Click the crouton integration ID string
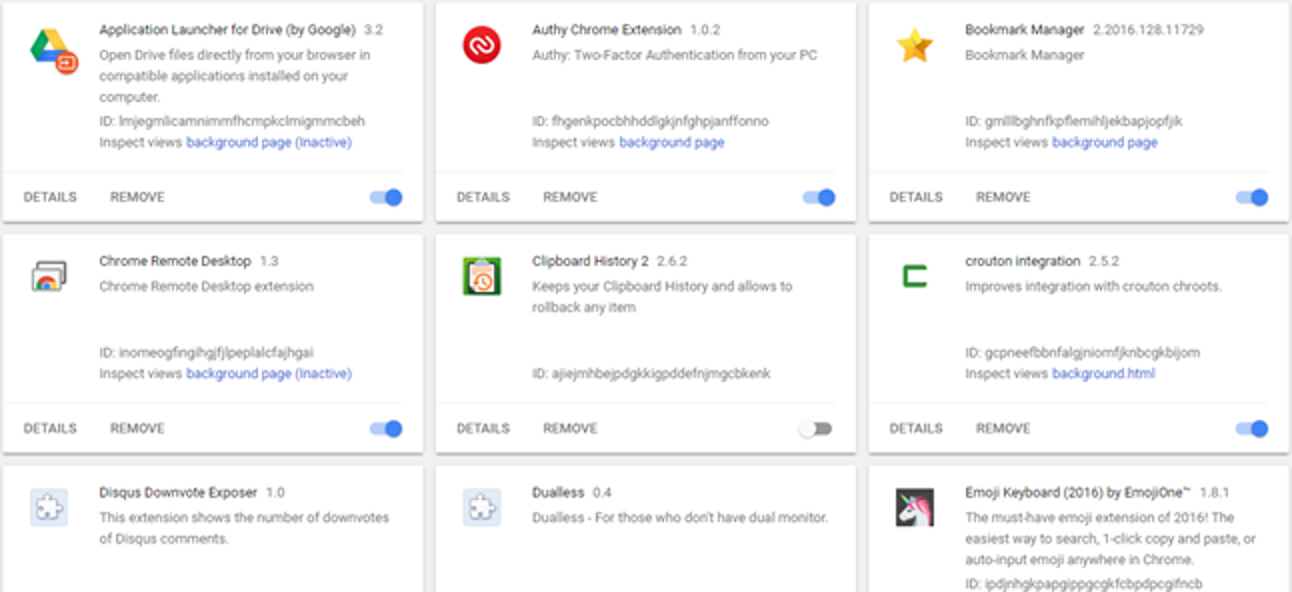The height and width of the screenshot is (592, 1292). coord(1082,352)
